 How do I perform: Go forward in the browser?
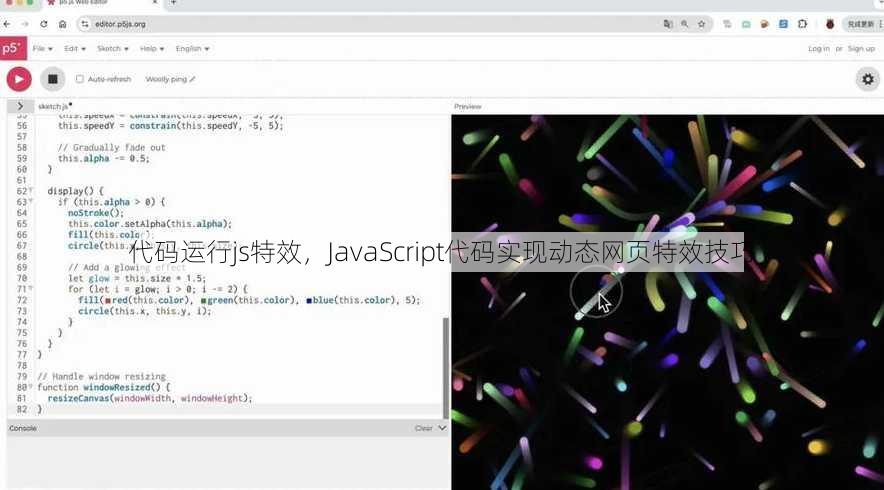pos(25,24)
